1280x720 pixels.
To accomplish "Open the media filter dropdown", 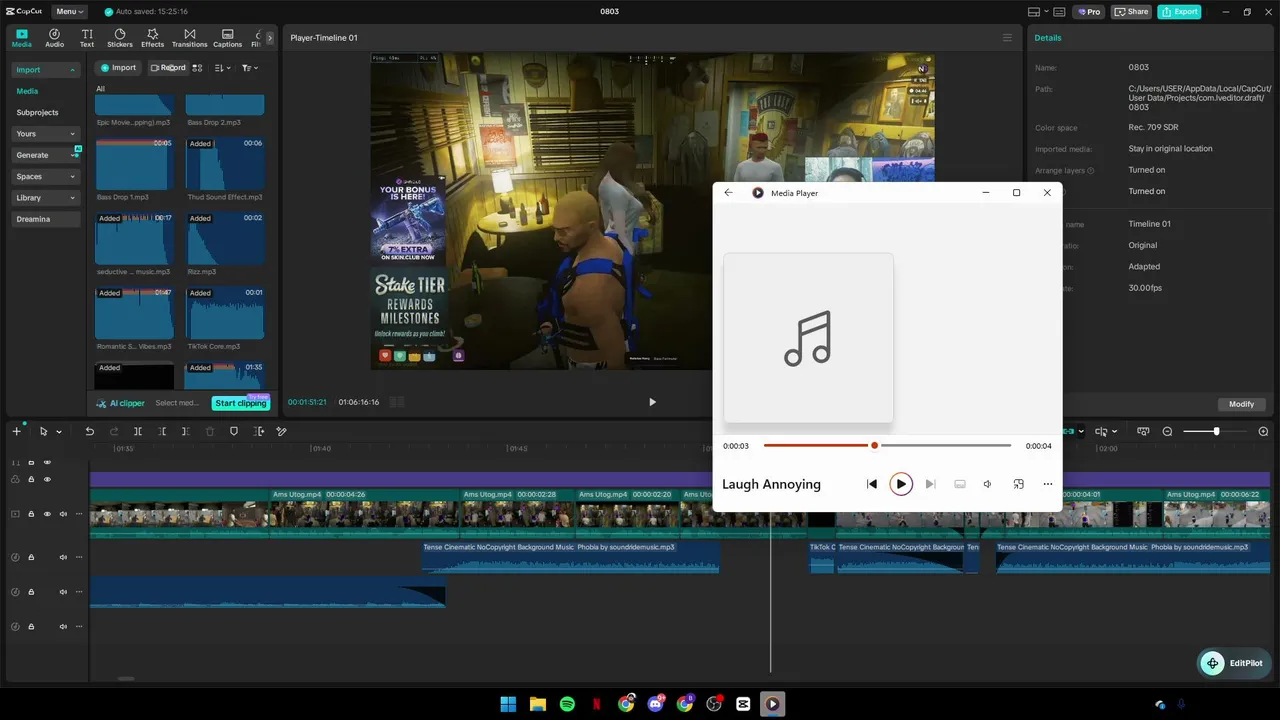I will [250, 68].
